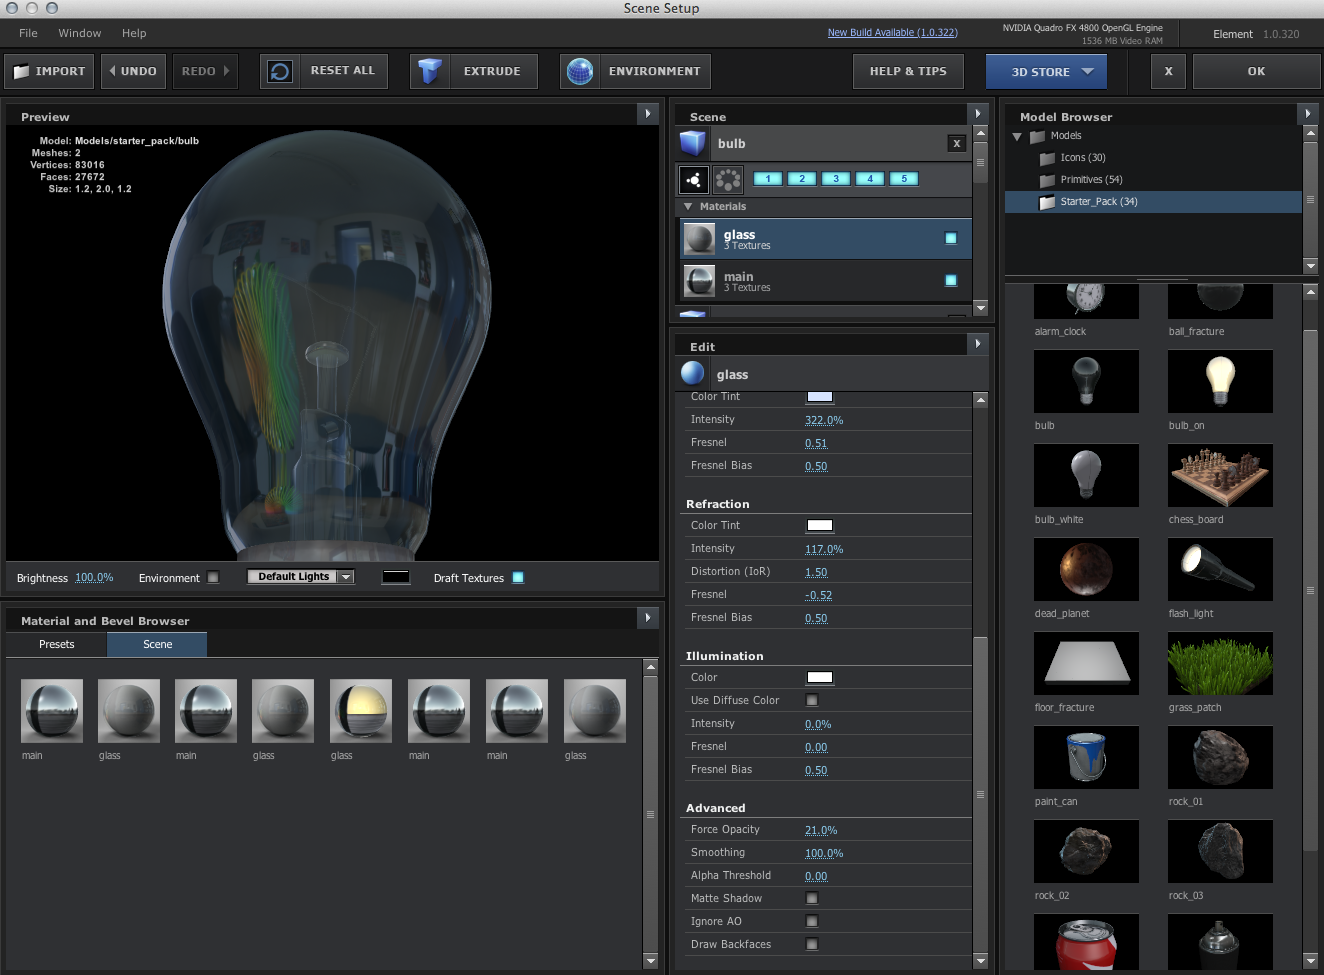The image size is (1324, 975).
Task: Click the Undo button
Action: (x=133, y=71)
